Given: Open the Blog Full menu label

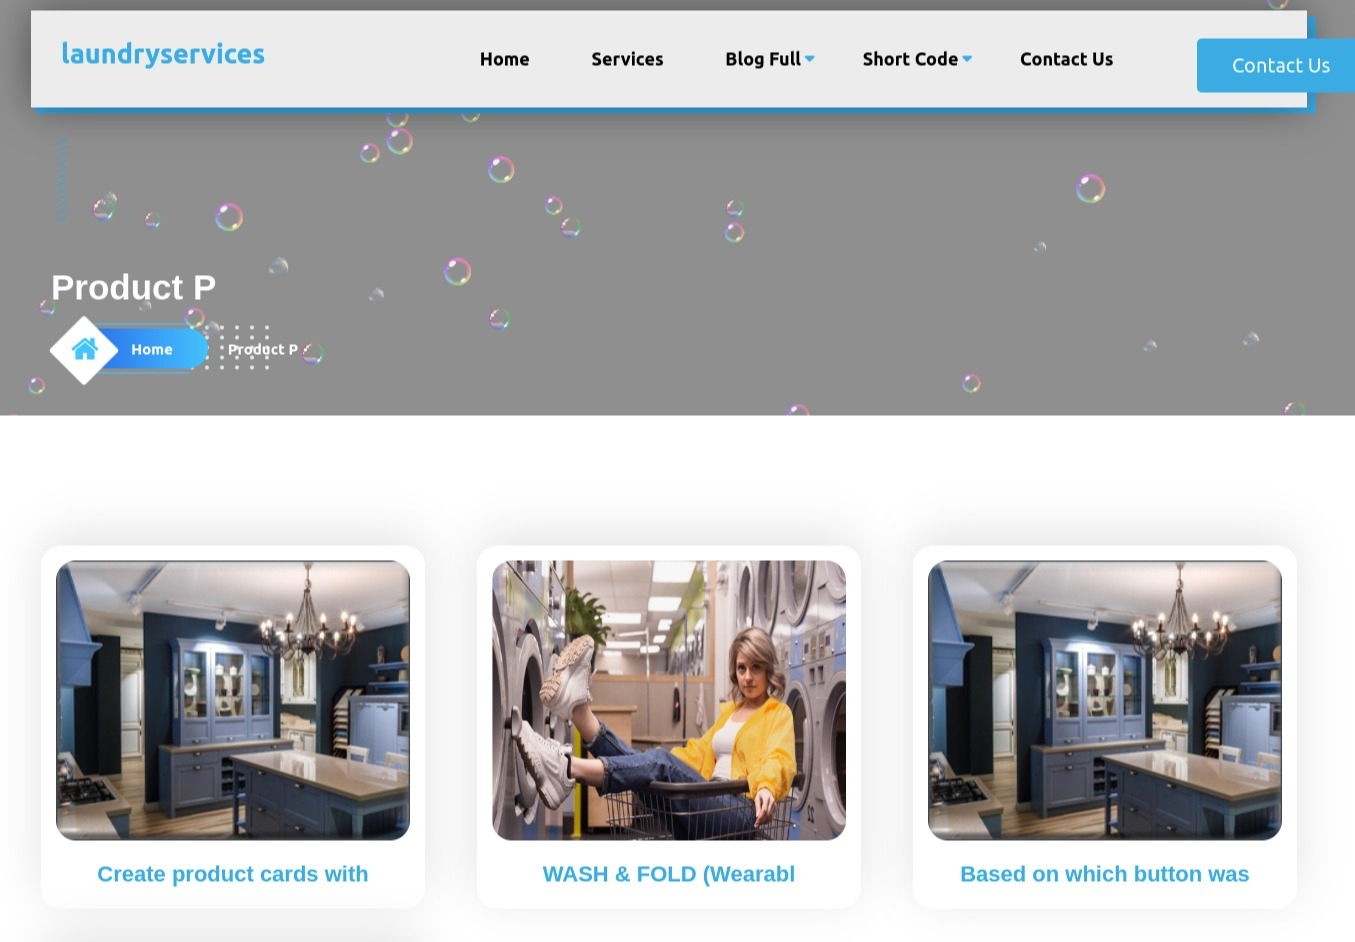Looking at the screenshot, I should point(762,59).
